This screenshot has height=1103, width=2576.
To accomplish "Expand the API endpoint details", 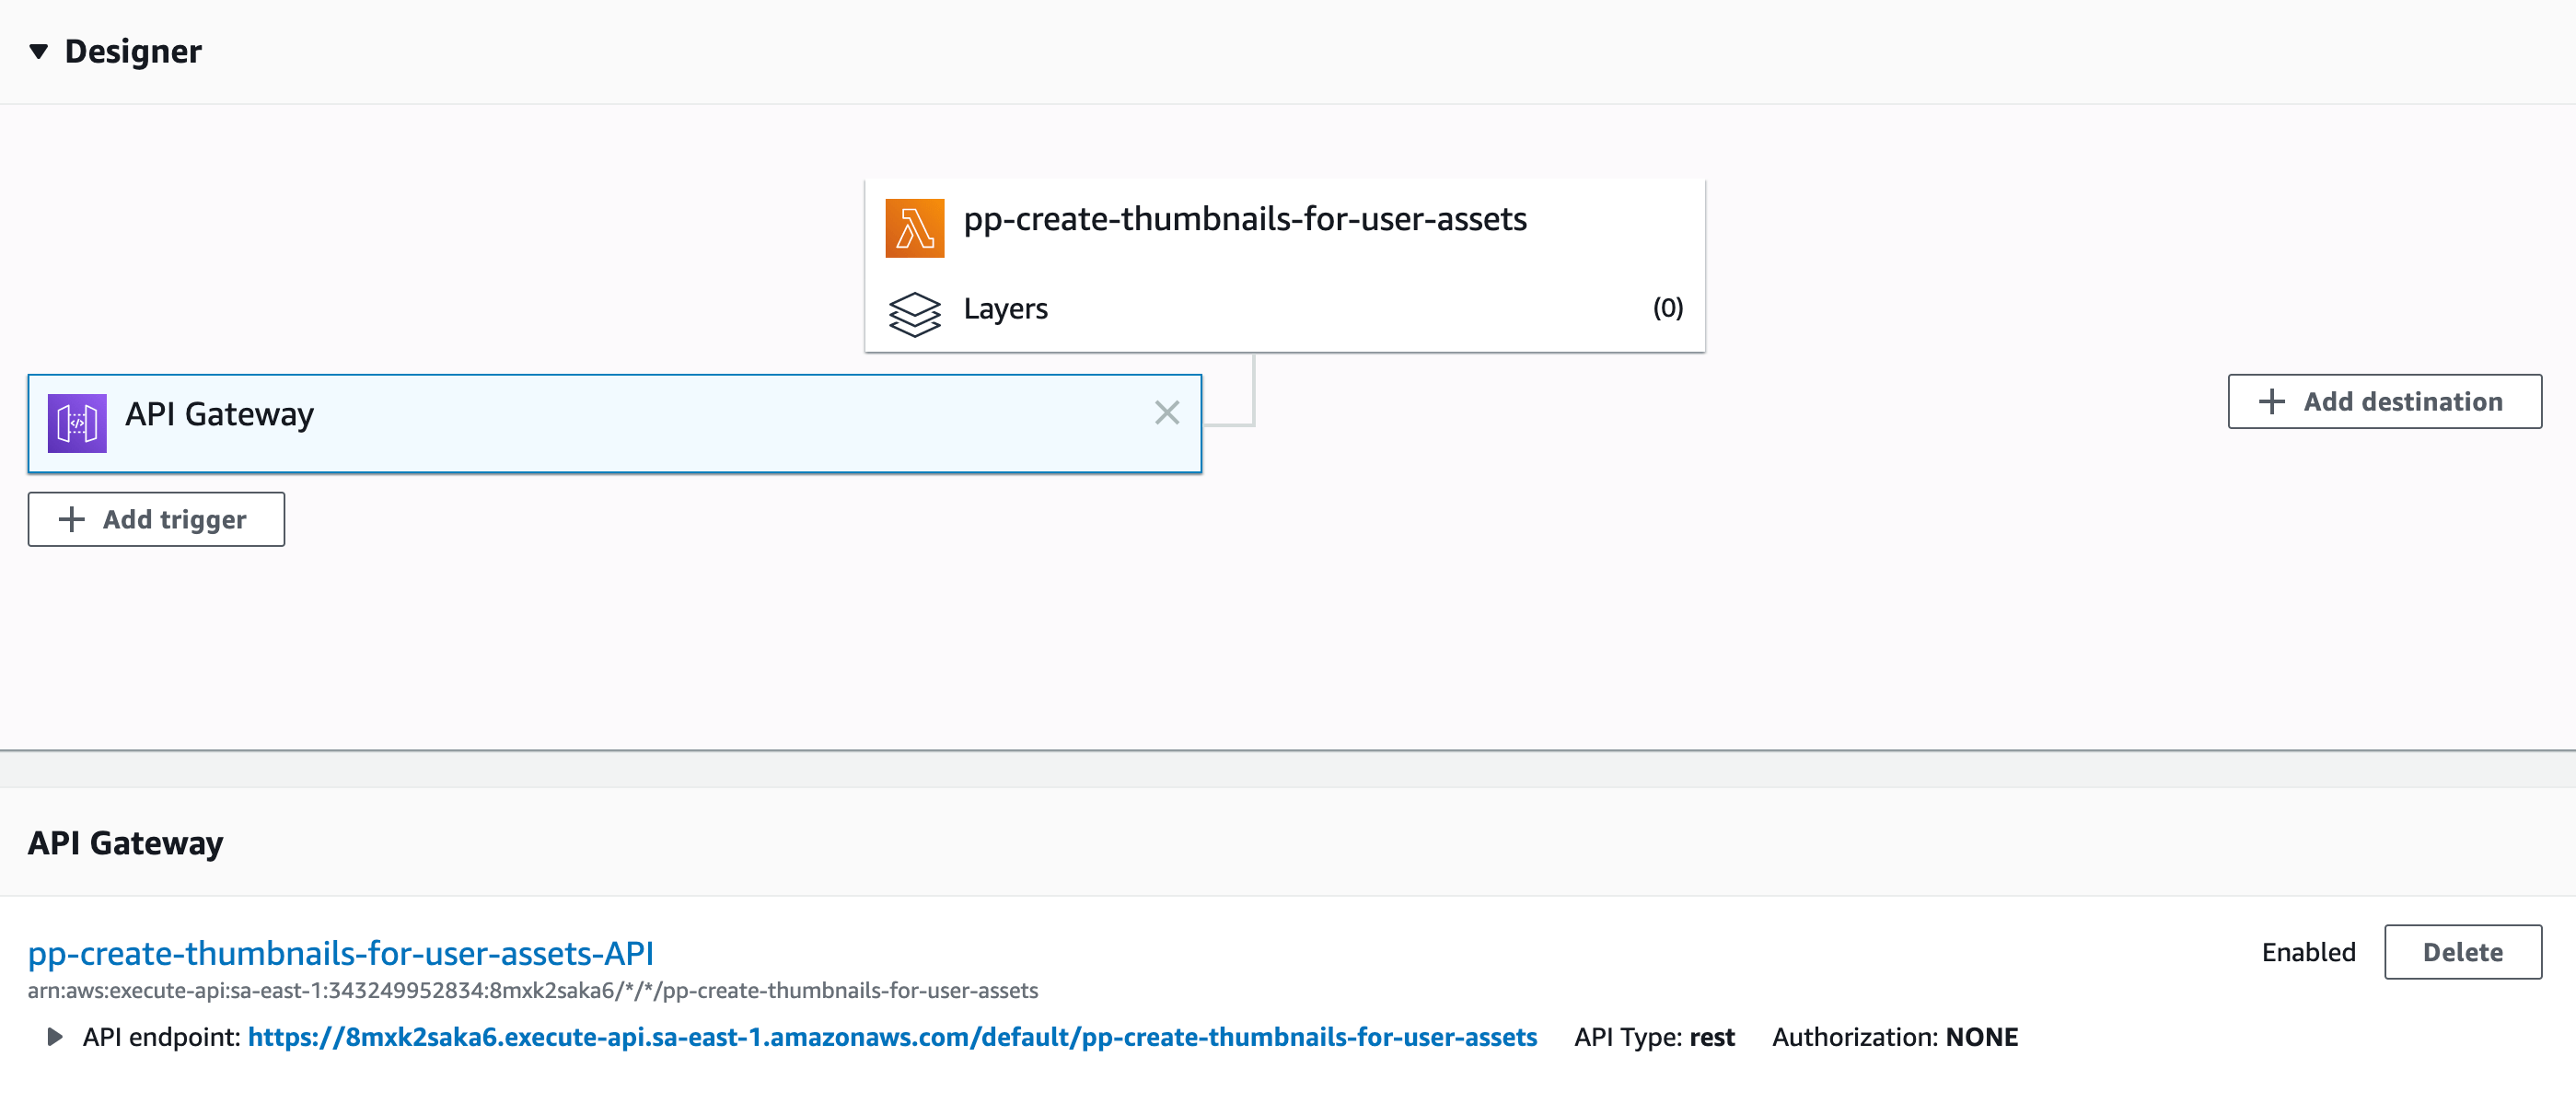I will (56, 1037).
